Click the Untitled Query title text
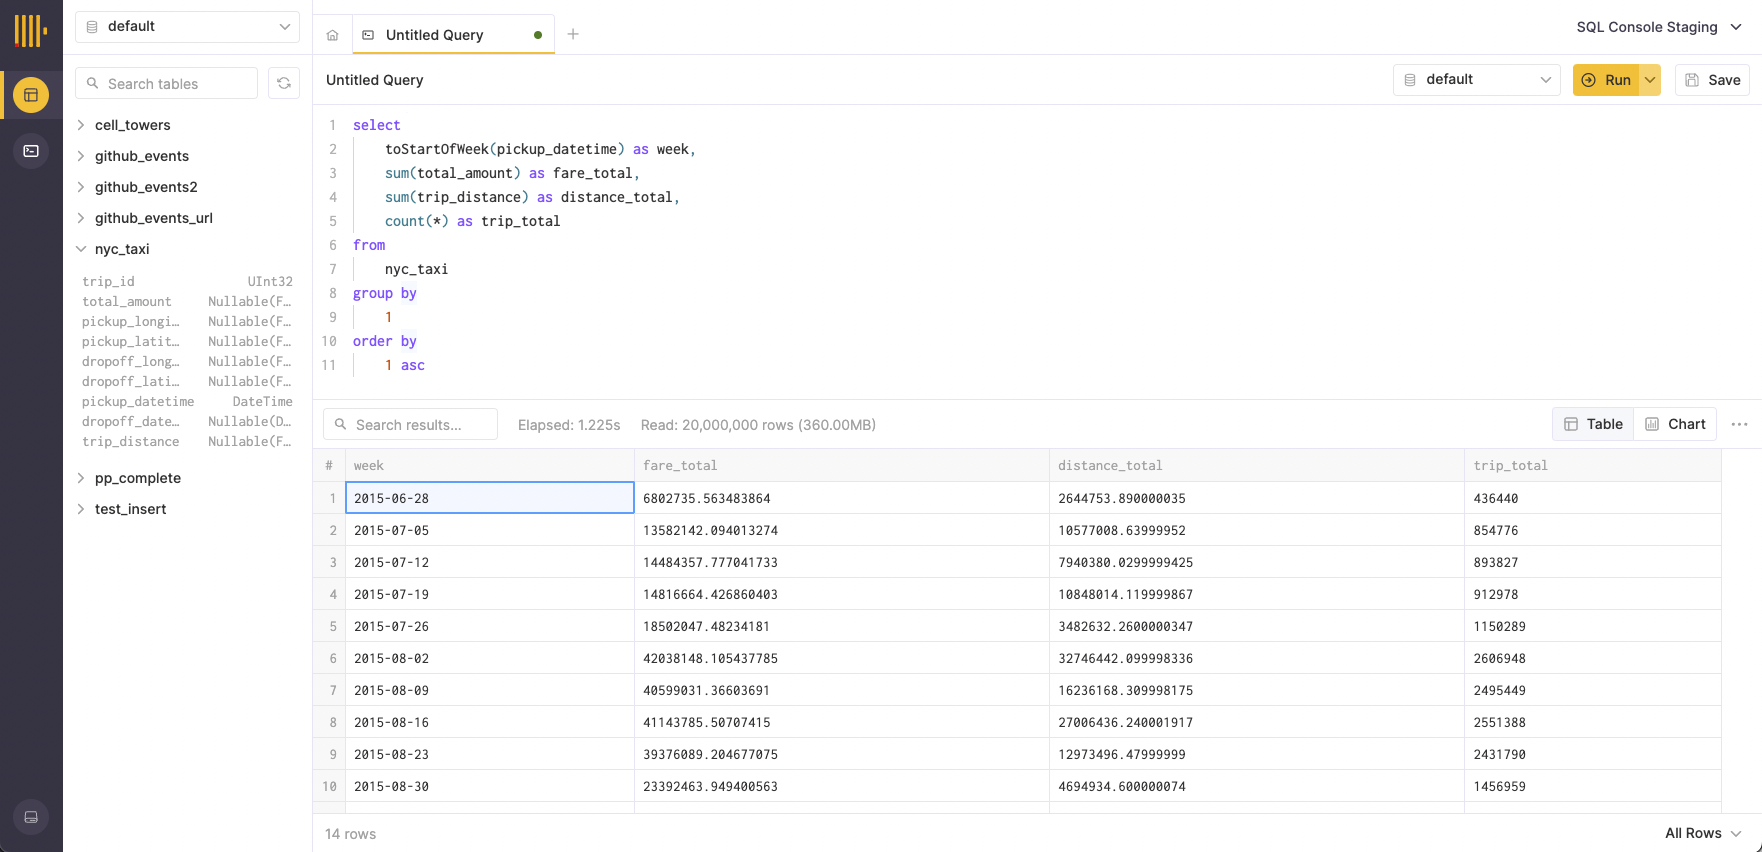The height and width of the screenshot is (852, 1762). (x=375, y=80)
